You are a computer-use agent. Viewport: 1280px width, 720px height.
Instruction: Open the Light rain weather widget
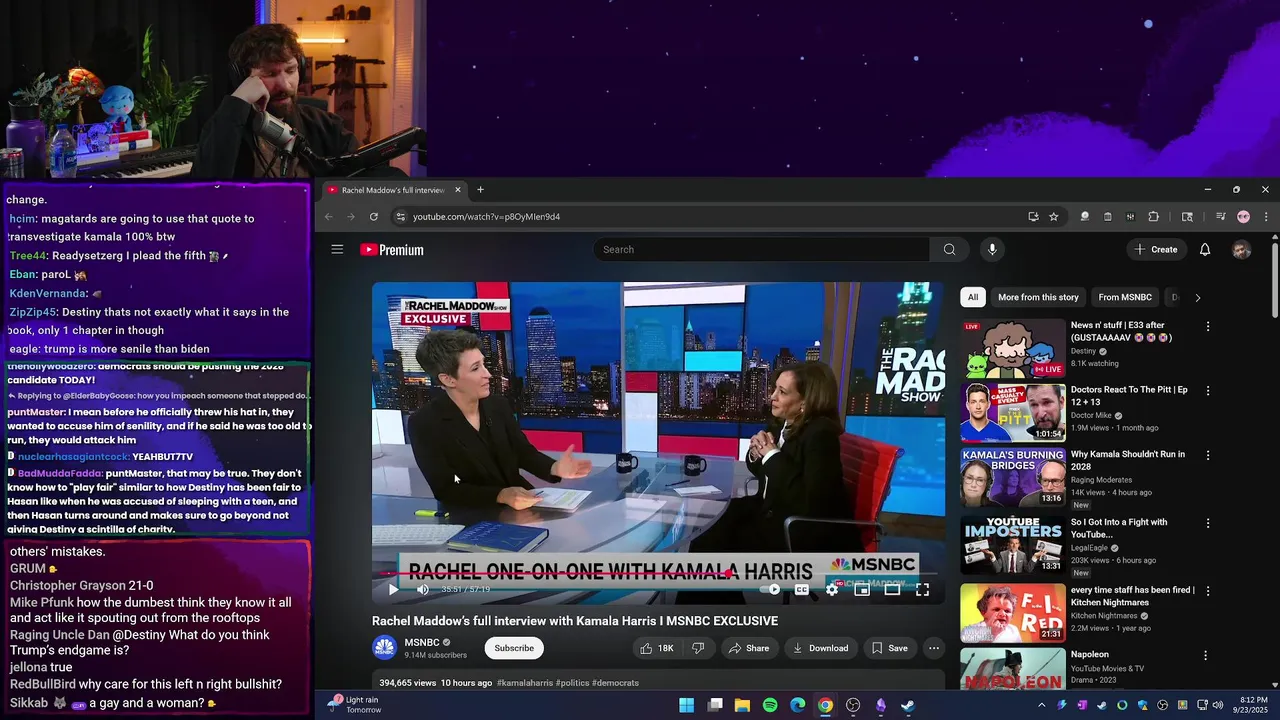356,705
